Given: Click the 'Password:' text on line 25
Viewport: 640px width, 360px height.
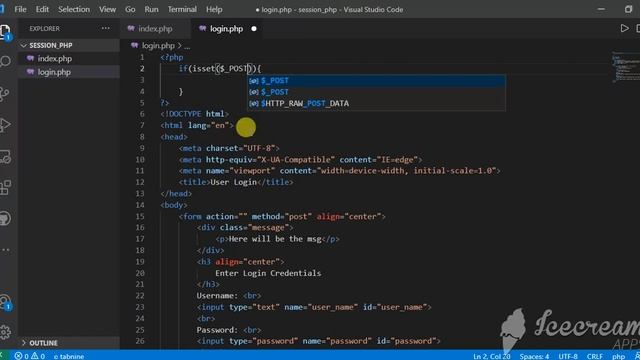Looking at the screenshot, I should tap(217, 330).
